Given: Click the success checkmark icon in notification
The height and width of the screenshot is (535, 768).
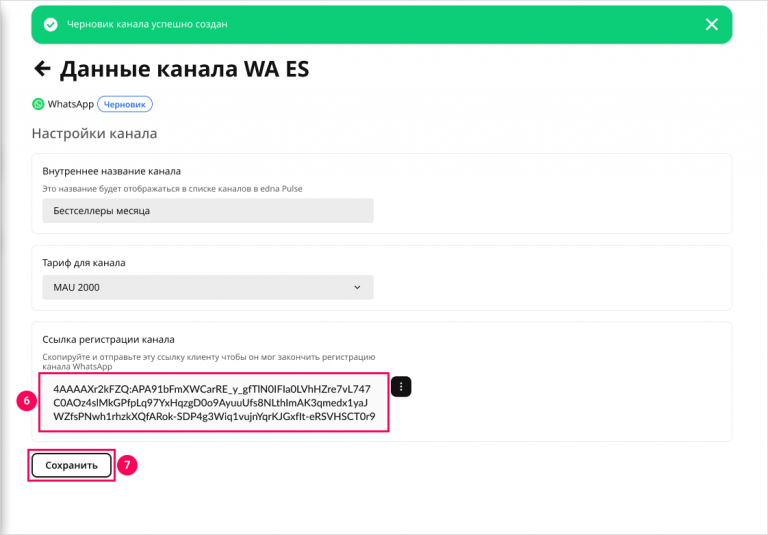Looking at the screenshot, I should point(50,24).
